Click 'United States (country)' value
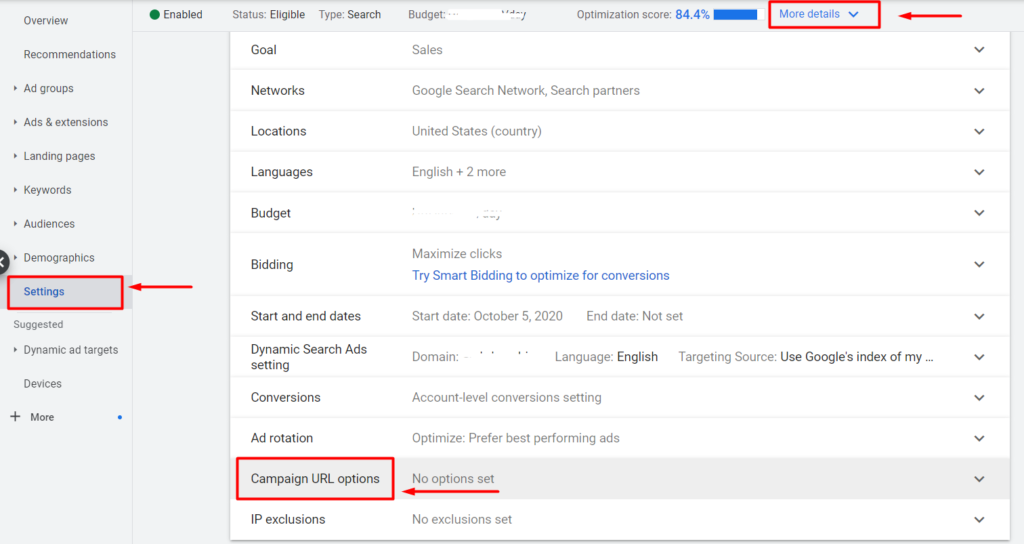This screenshot has height=544, width=1024. click(477, 131)
